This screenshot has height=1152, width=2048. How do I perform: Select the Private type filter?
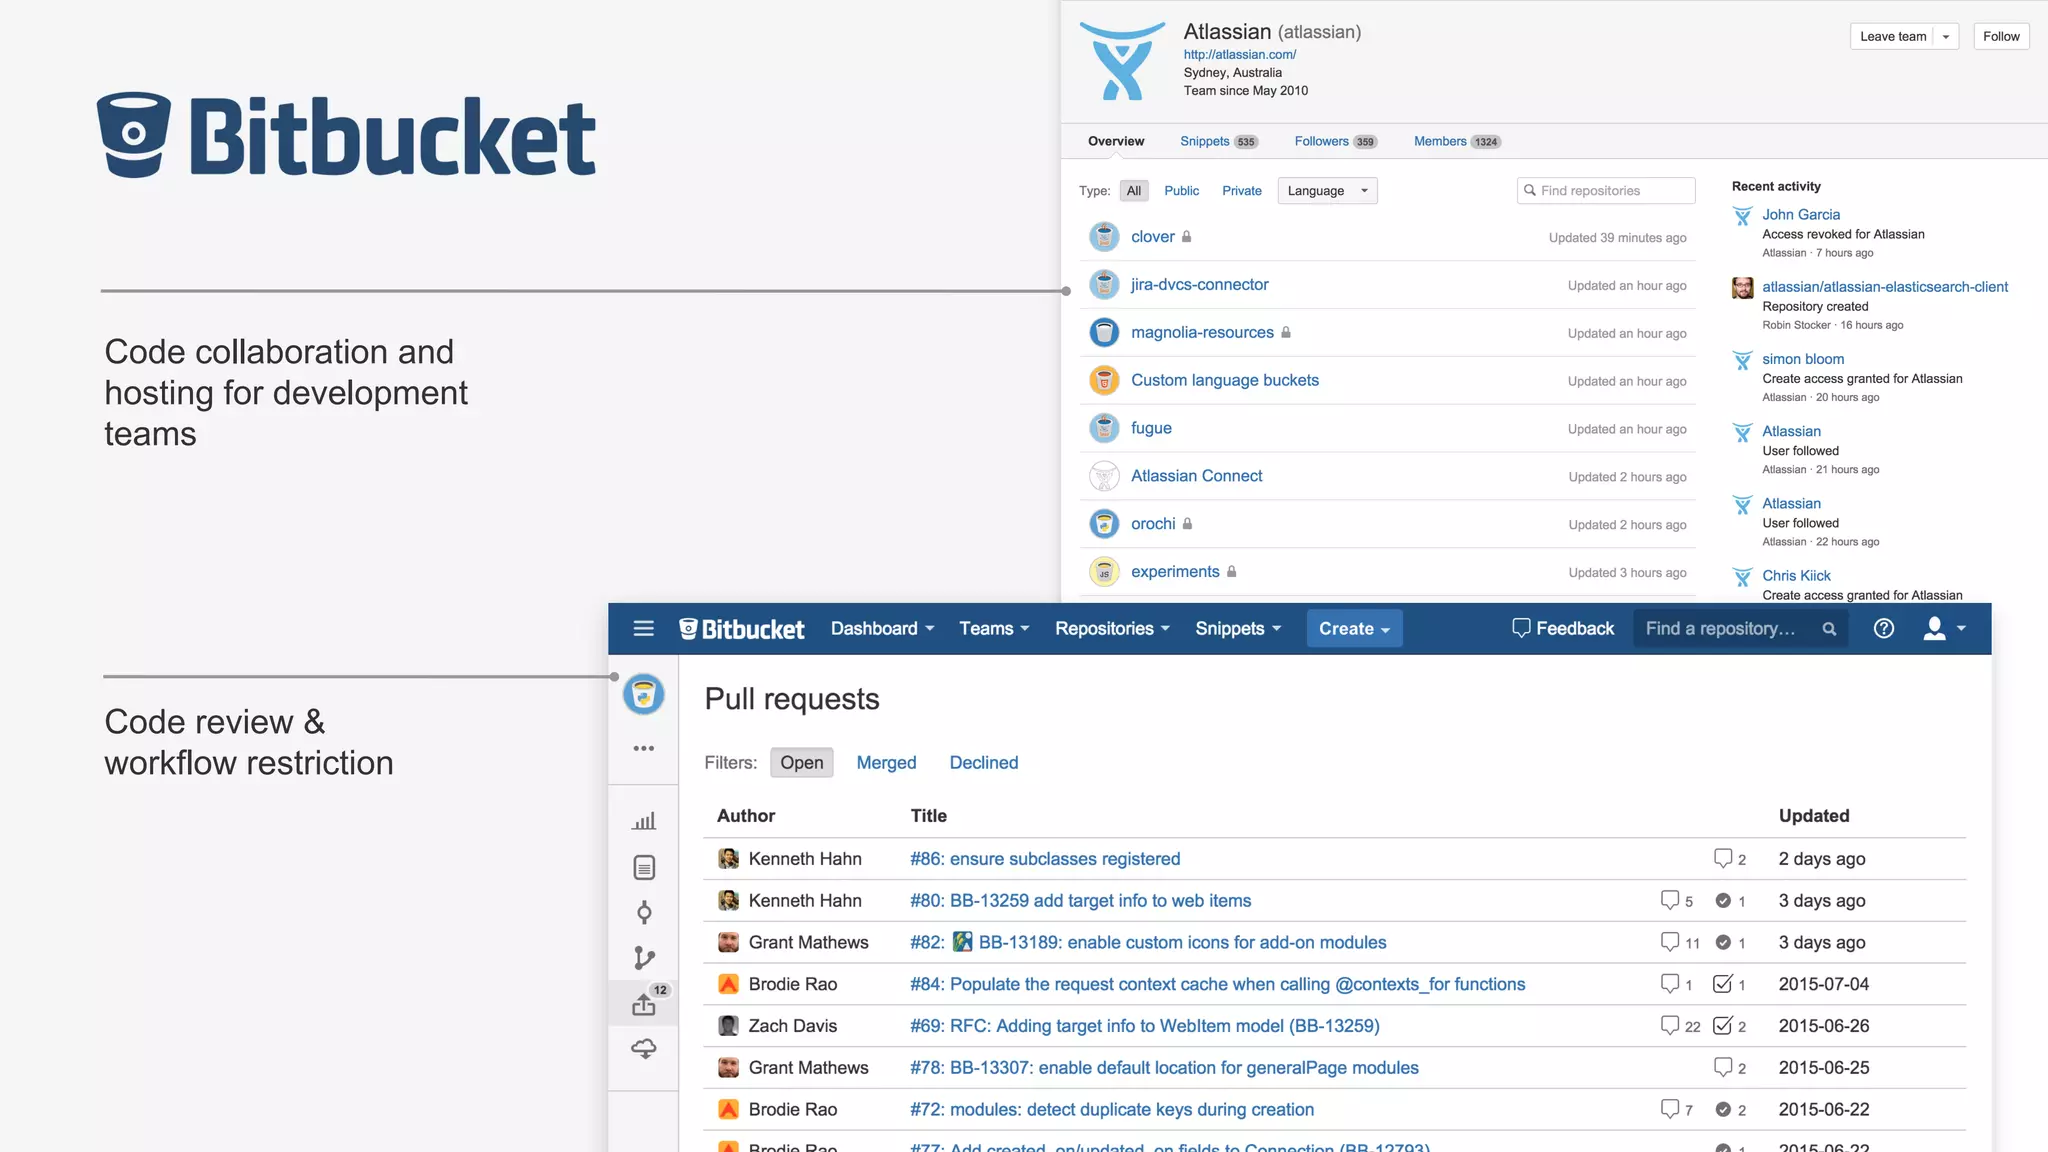tap(1242, 191)
